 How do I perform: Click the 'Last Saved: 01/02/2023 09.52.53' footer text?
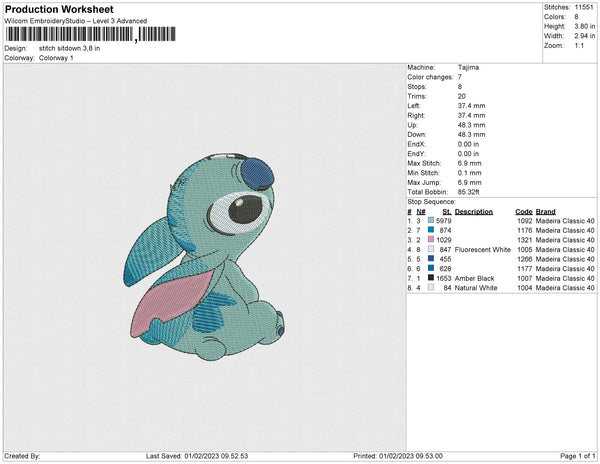(x=197, y=456)
